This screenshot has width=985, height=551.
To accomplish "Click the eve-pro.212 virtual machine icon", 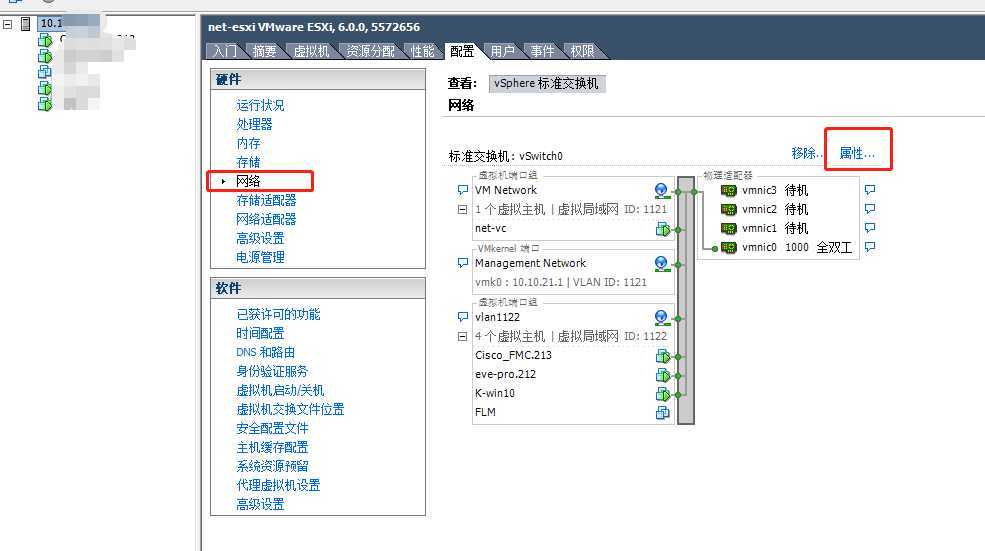I will point(663,374).
